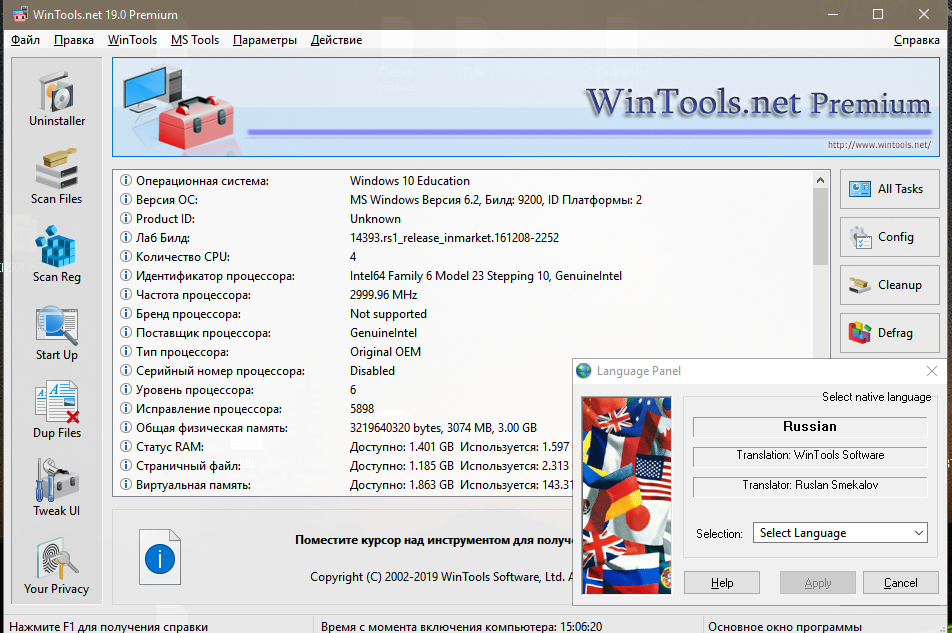The height and width of the screenshot is (633, 952).
Task: Click info icon beside Виртуальная память
Action: point(126,484)
